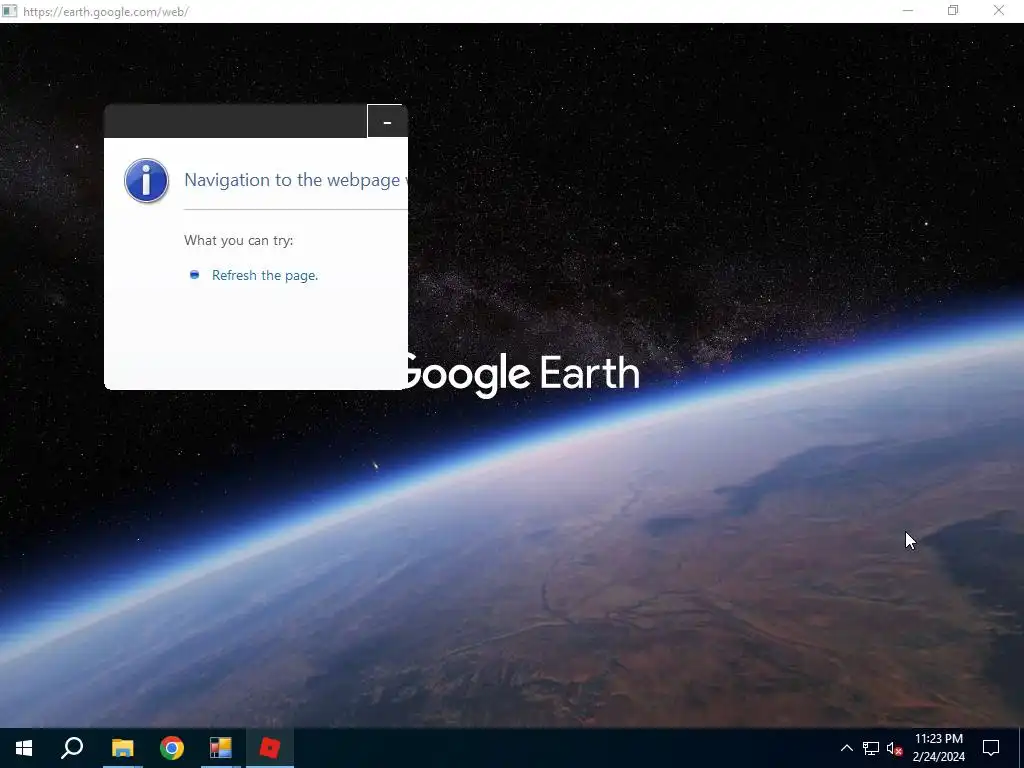This screenshot has height=768, width=1024.
Task: Launch Google Chrome from taskbar
Action: 172,748
